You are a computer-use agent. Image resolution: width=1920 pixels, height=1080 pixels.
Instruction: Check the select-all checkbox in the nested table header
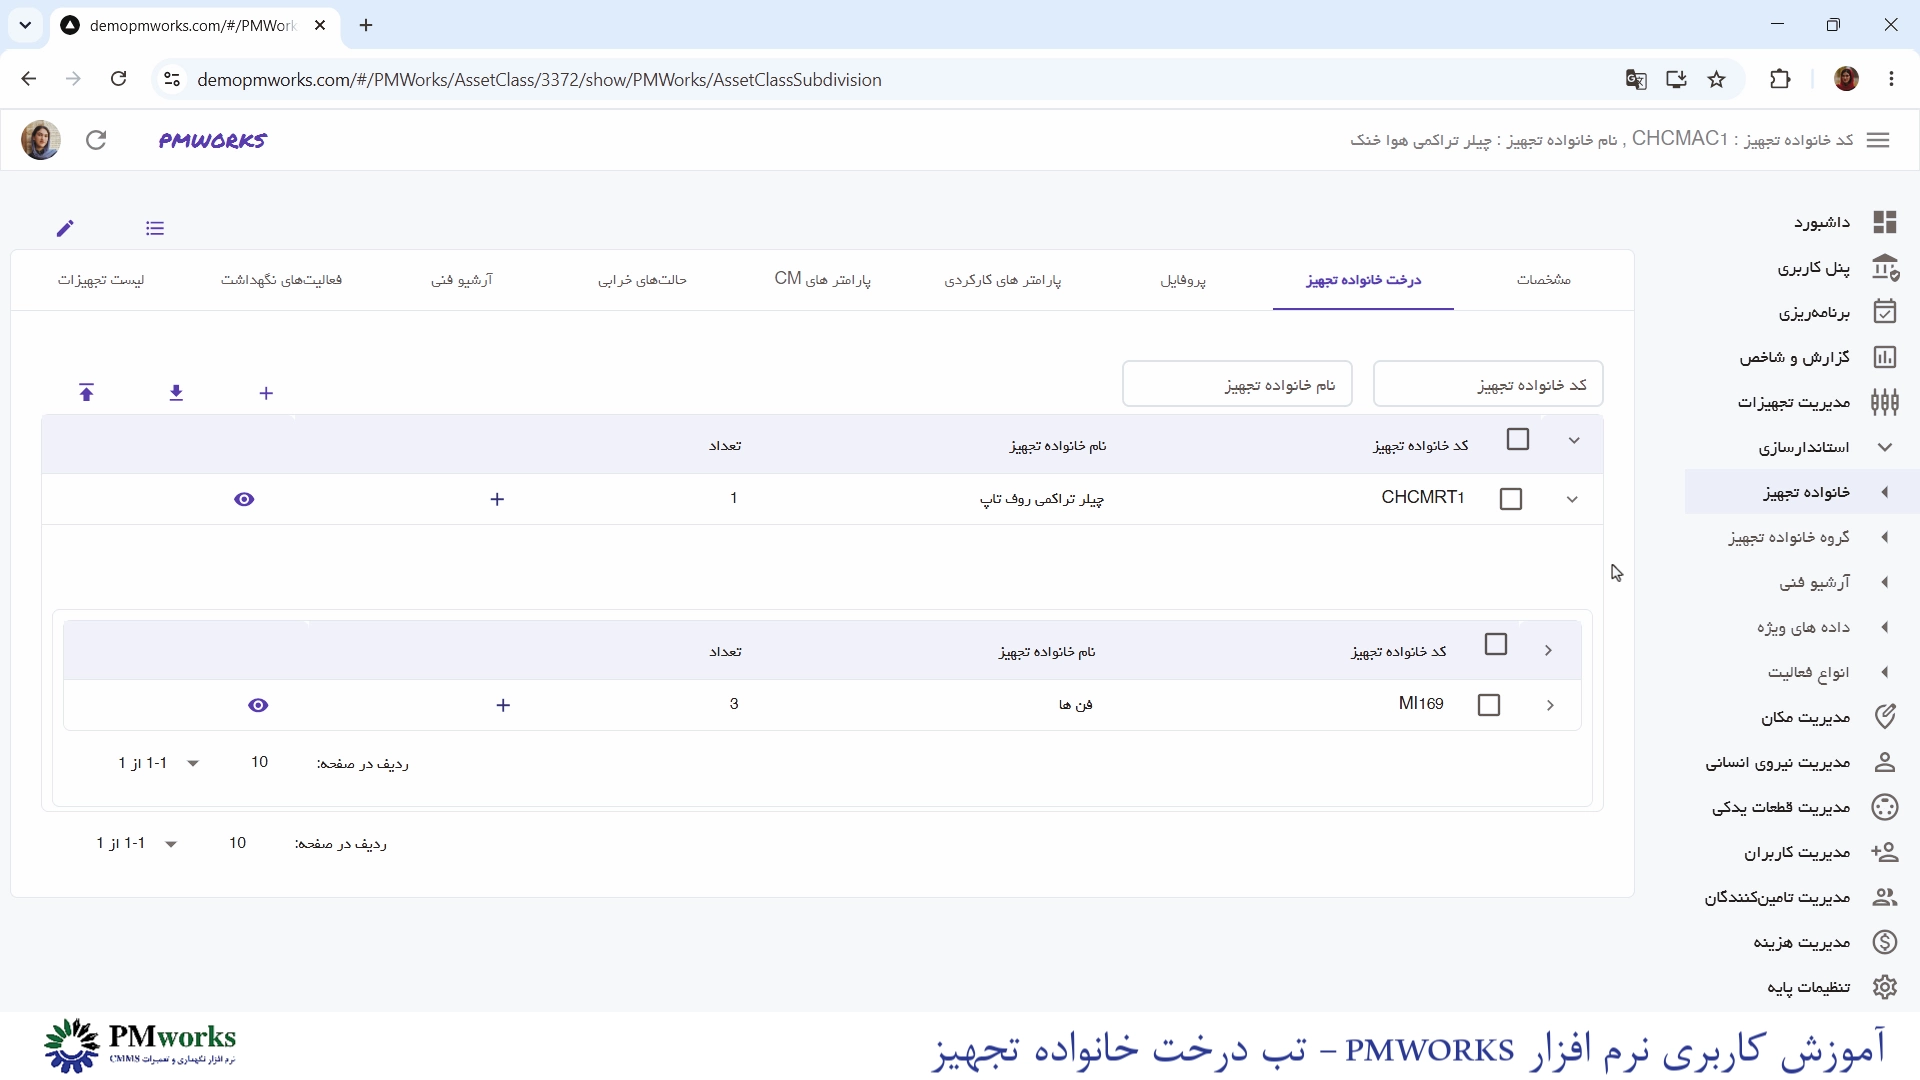click(x=1496, y=644)
